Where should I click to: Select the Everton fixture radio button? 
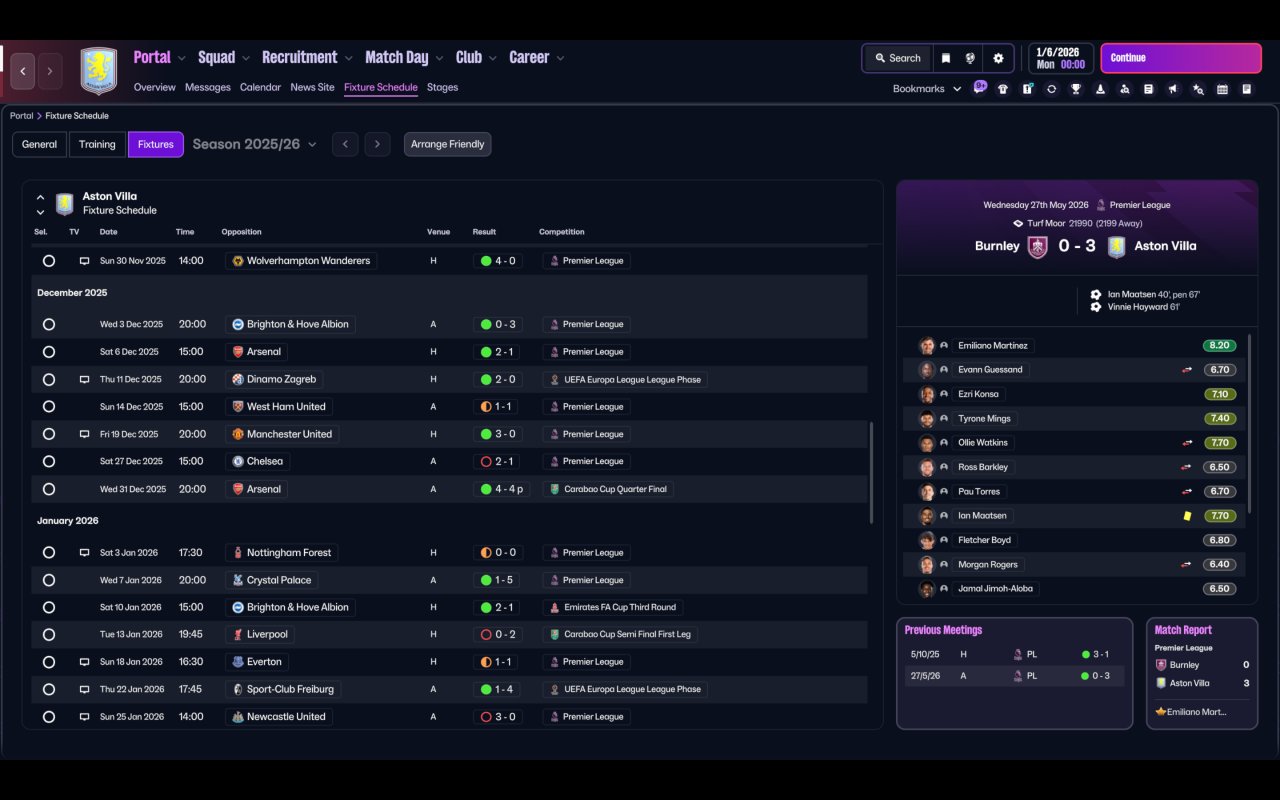pyautogui.click(x=49, y=662)
